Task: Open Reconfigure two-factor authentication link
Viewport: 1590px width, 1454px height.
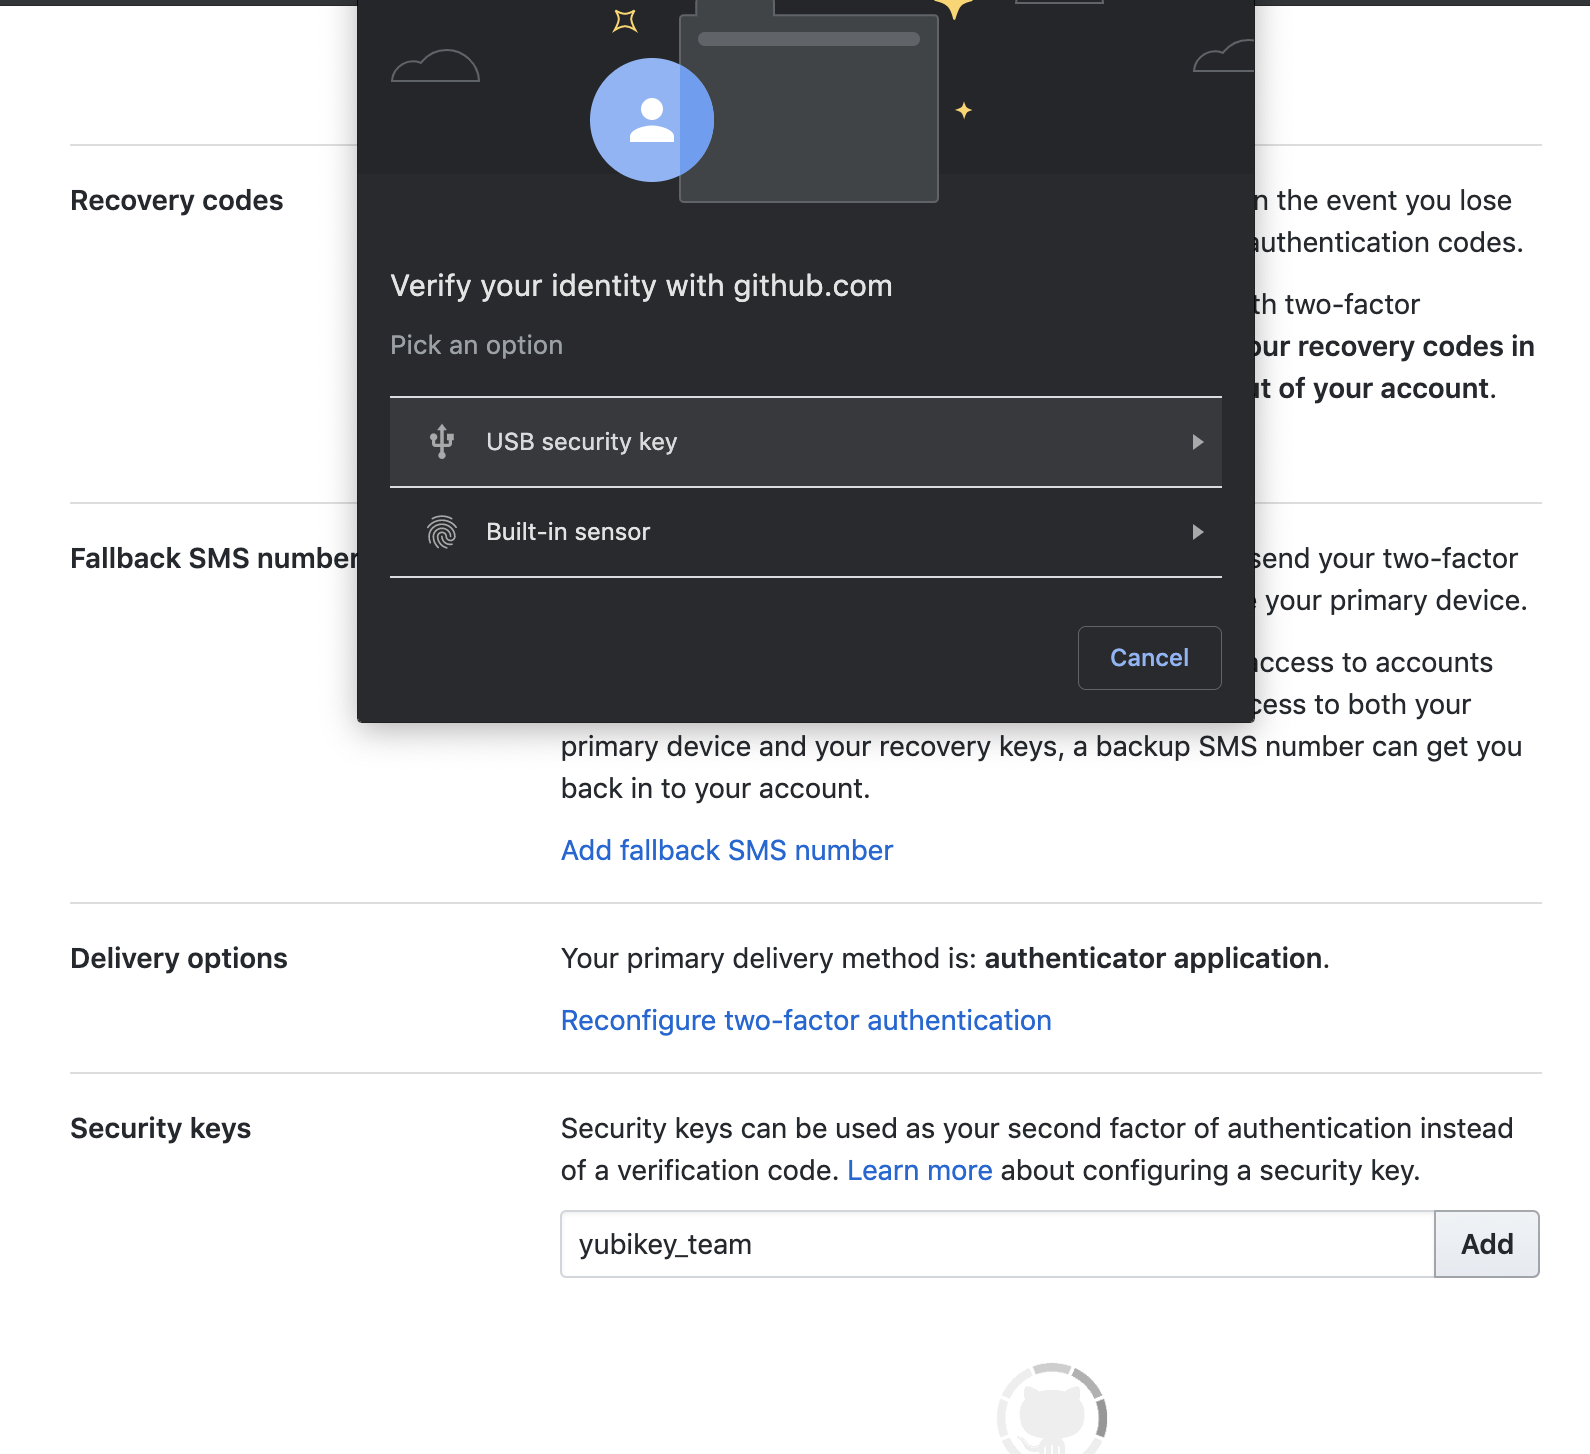Action: pos(806,1020)
